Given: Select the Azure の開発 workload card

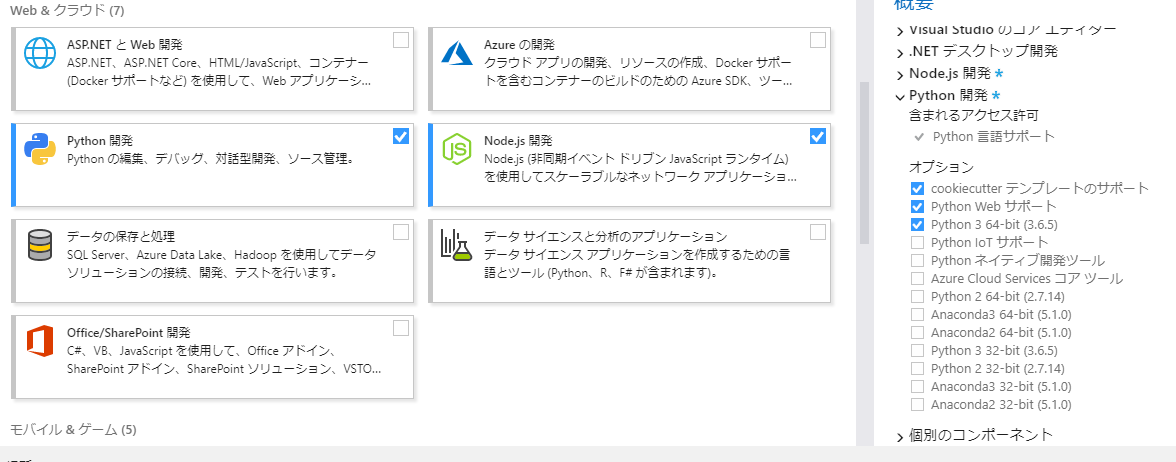Looking at the screenshot, I should coord(629,69).
